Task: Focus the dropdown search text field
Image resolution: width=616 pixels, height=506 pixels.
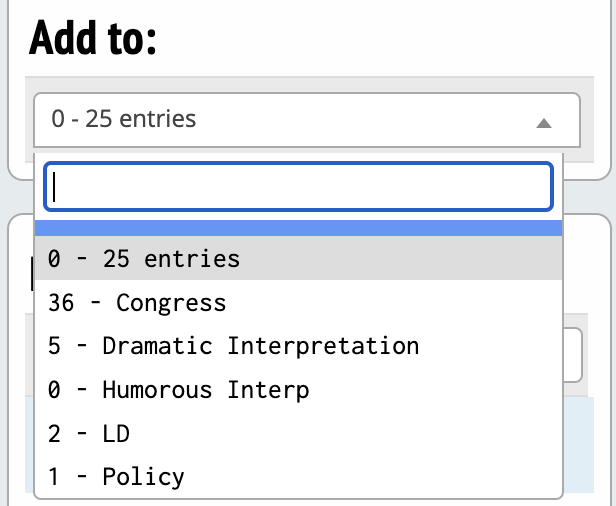Action: tap(298, 187)
